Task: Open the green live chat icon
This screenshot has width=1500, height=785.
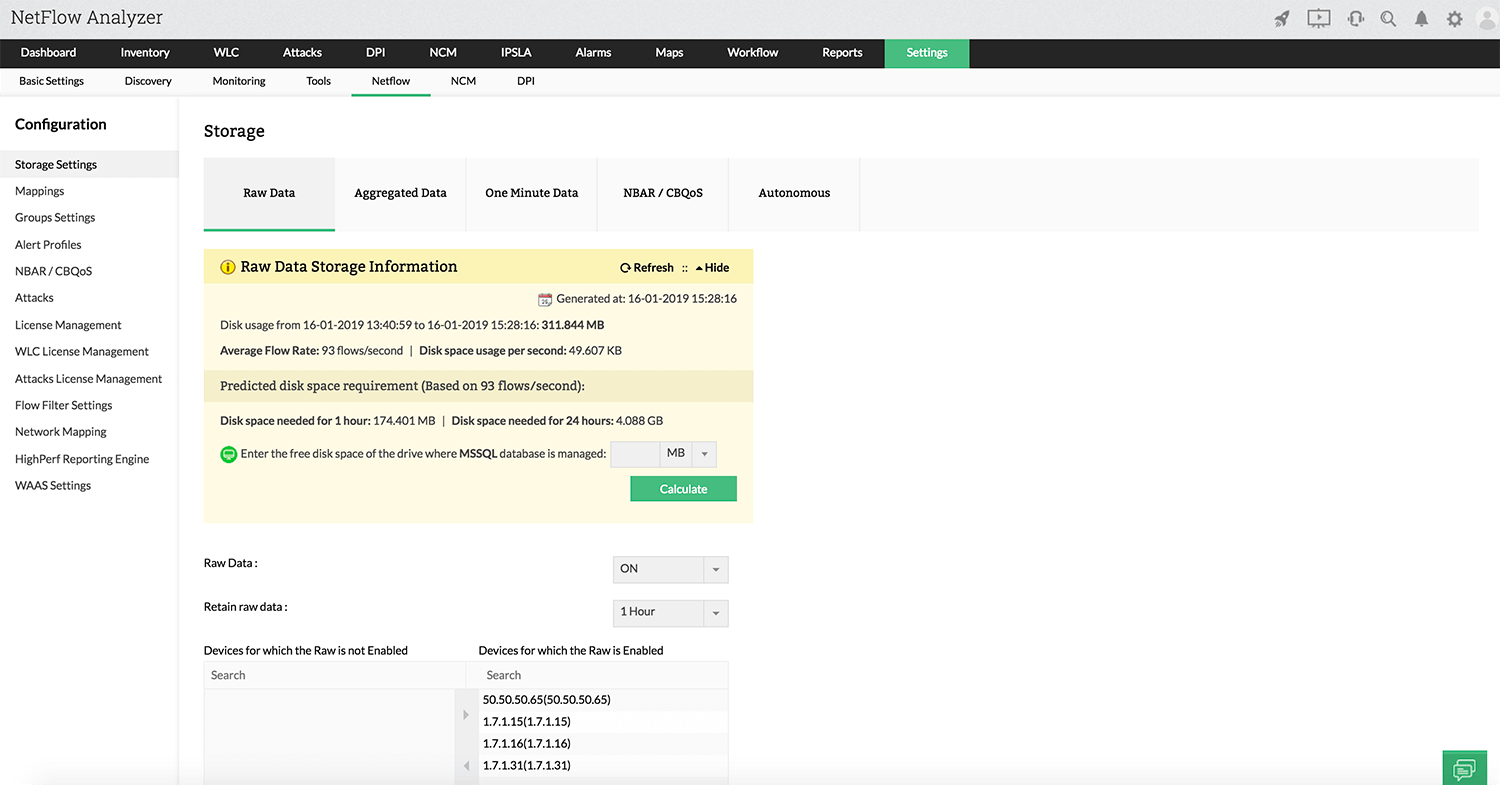Action: (x=1464, y=767)
